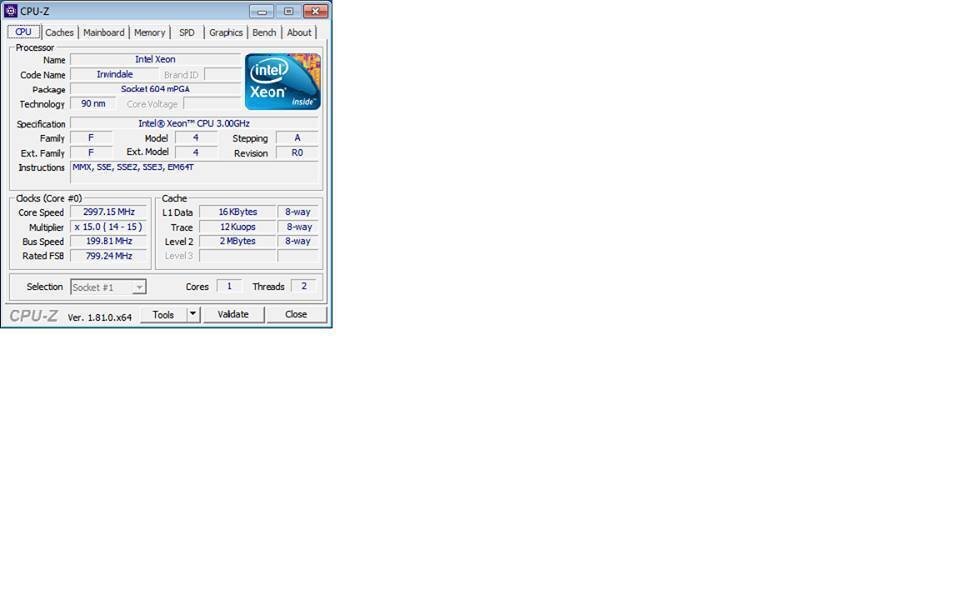The height and width of the screenshot is (600, 960).
Task: Select the CPU tab
Action: click(x=23, y=32)
